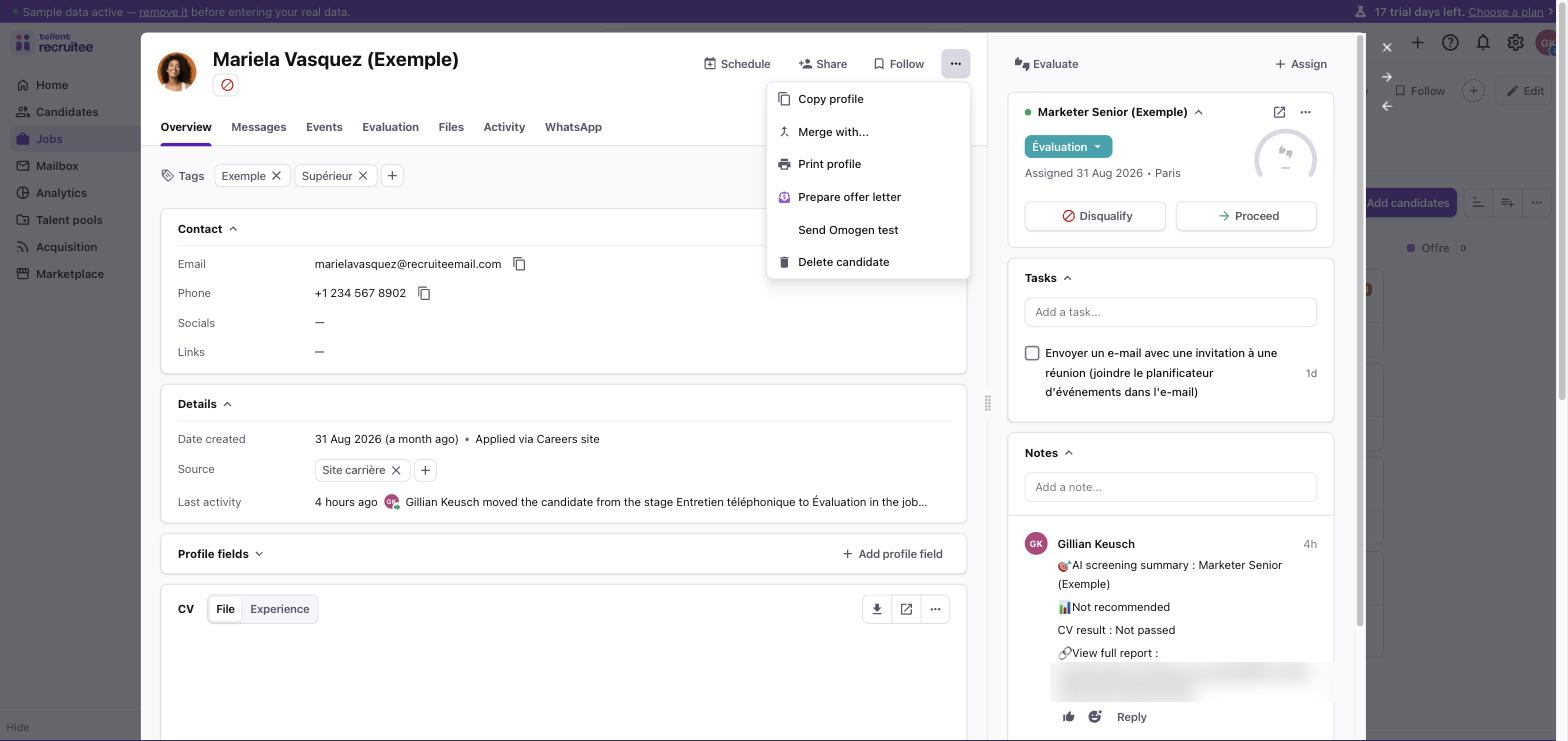Viewport: 1568px width, 741px height.
Task: Schedule an event for the candidate
Action: [737, 64]
